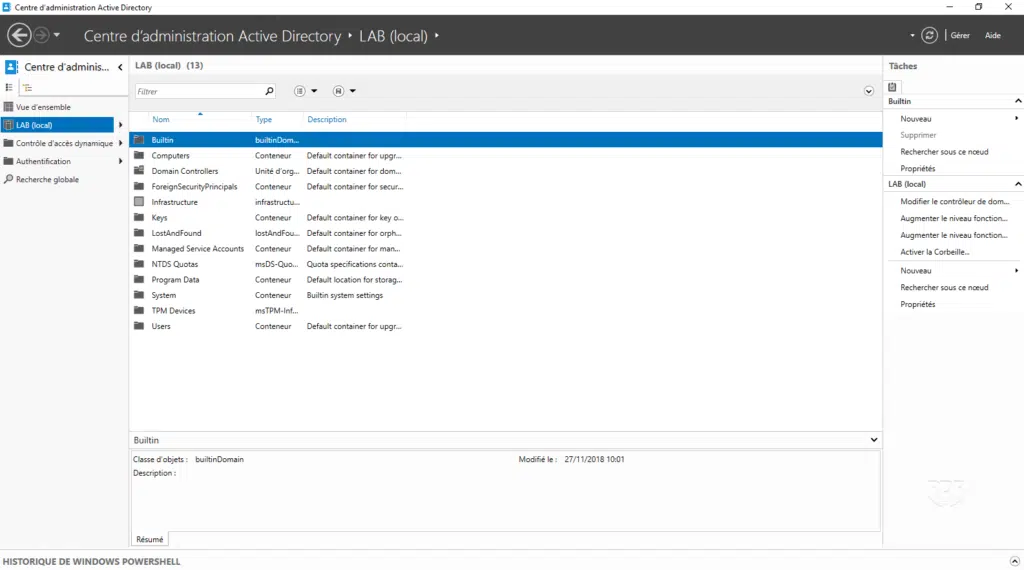The height and width of the screenshot is (570, 1024).
Task: Click the Users row name
Action: (161, 326)
